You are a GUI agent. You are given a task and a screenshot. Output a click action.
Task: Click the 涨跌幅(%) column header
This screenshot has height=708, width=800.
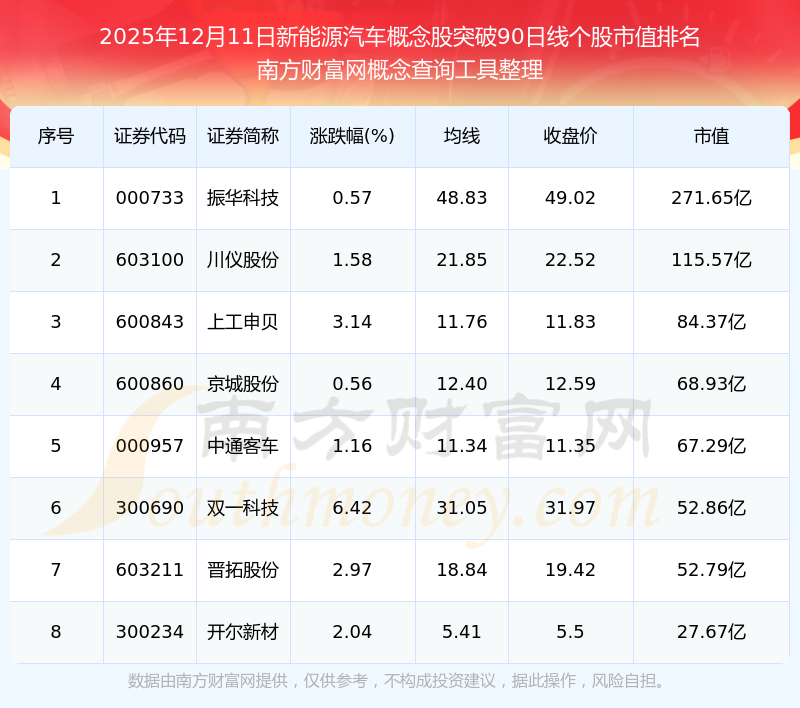[x=352, y=136]
